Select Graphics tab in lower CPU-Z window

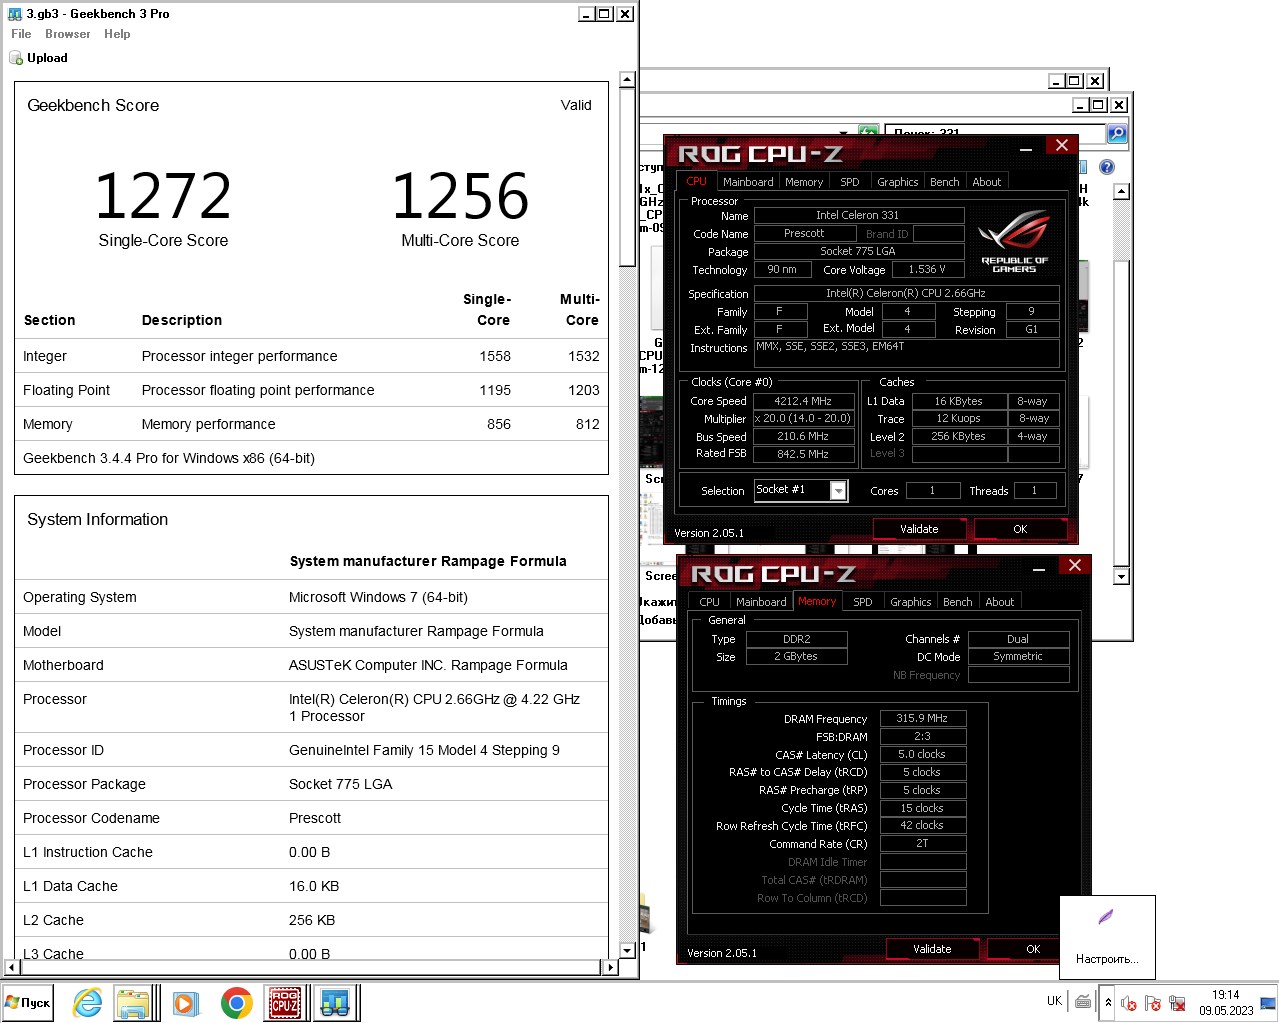(x=911, y=602)
